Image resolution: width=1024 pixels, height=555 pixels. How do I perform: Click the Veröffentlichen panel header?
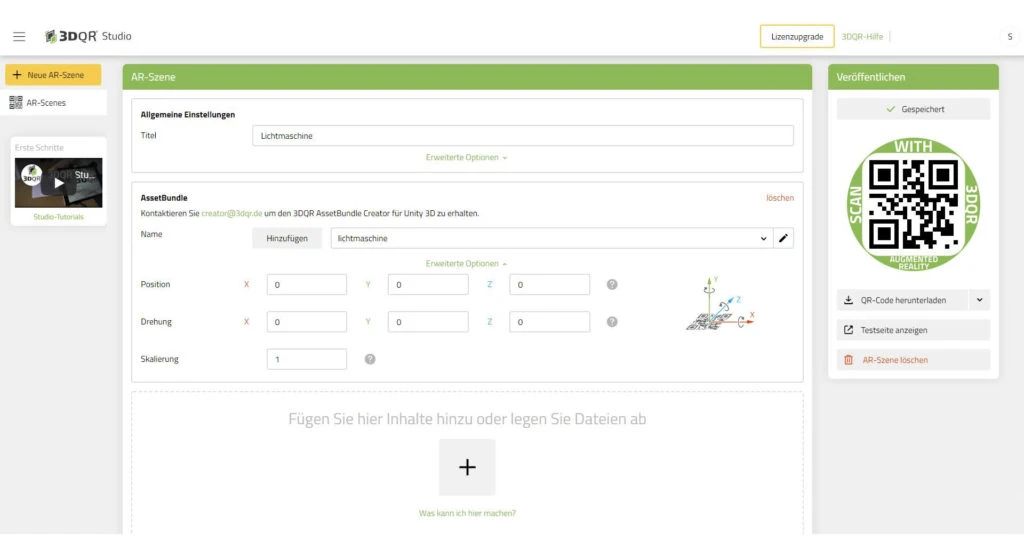pyautogui.click(x=913, y=77)
